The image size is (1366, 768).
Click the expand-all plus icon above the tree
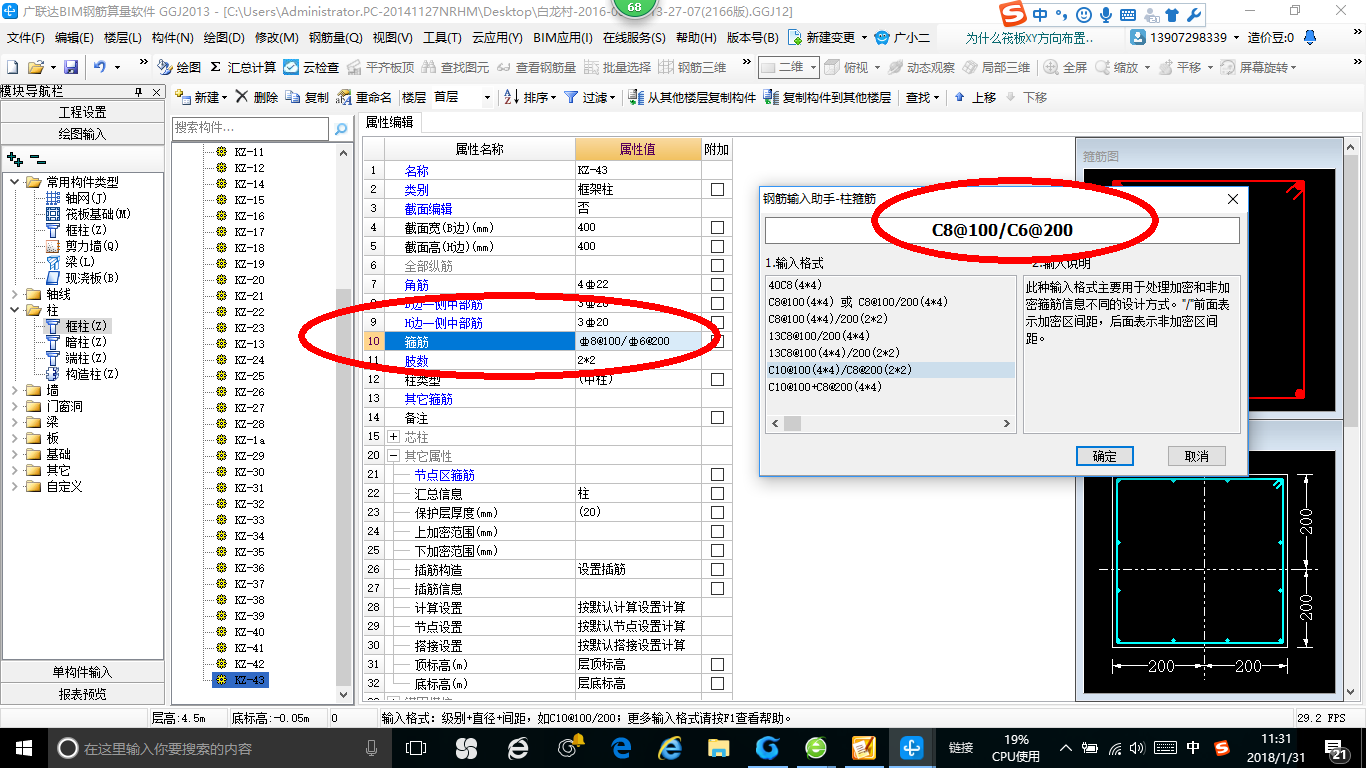14,159
